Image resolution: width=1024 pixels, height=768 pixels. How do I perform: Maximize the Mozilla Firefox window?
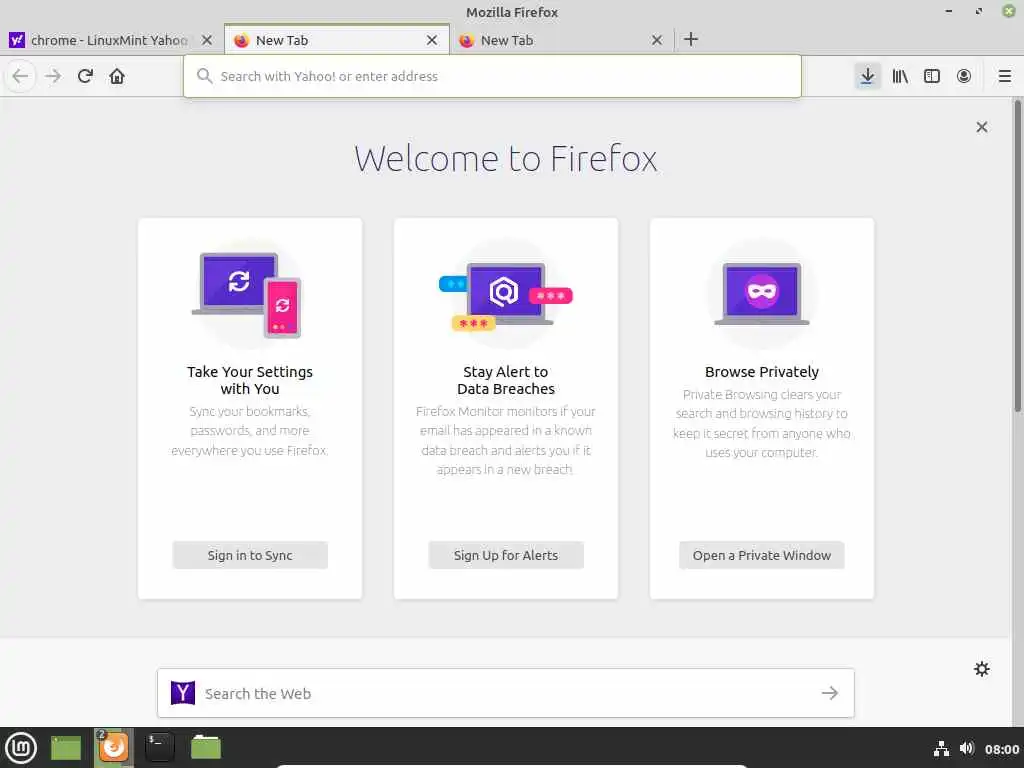point(978,11)
